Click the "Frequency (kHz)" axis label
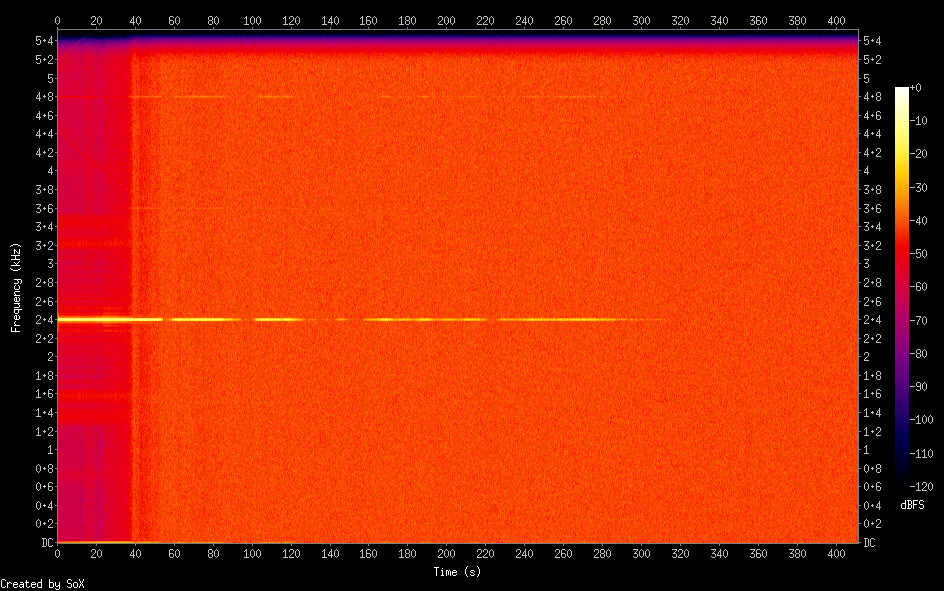 pos(16,287)
